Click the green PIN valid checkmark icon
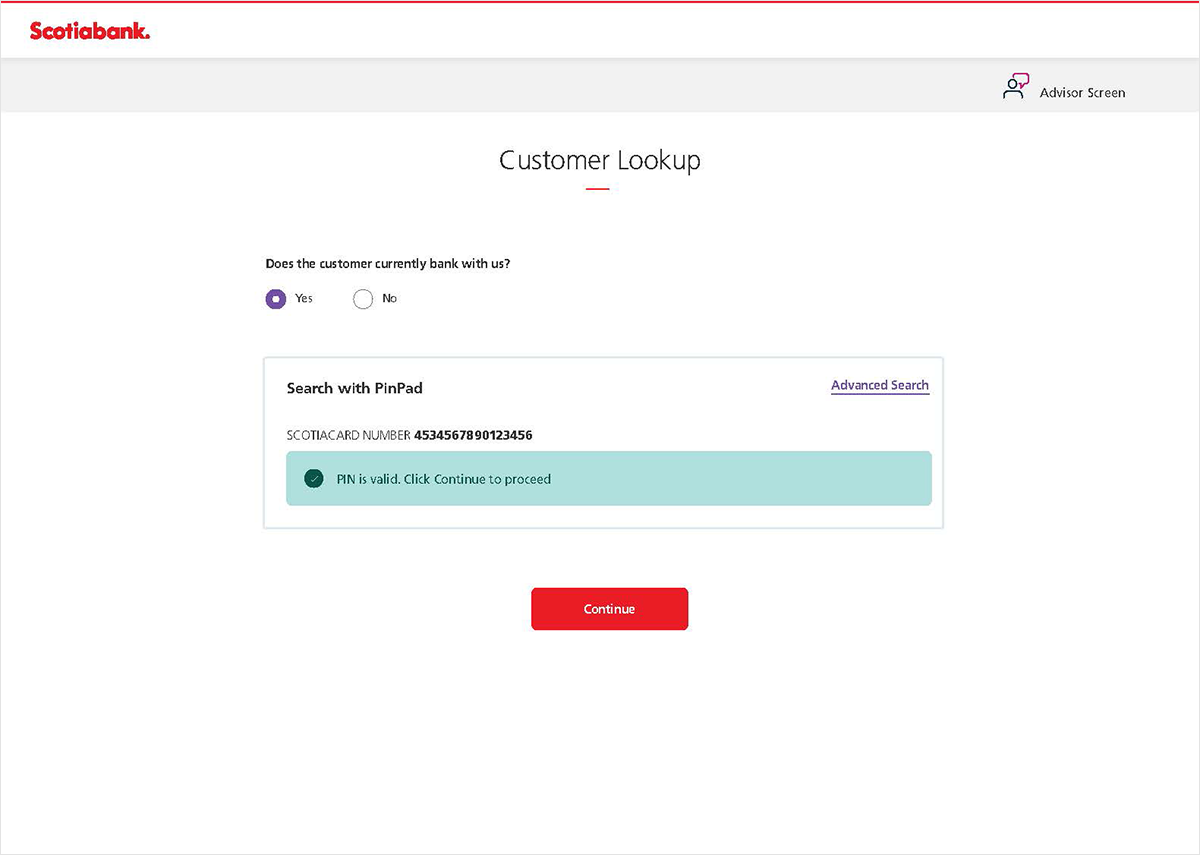This screenshot has height=855, width=1200. (314, 478)
